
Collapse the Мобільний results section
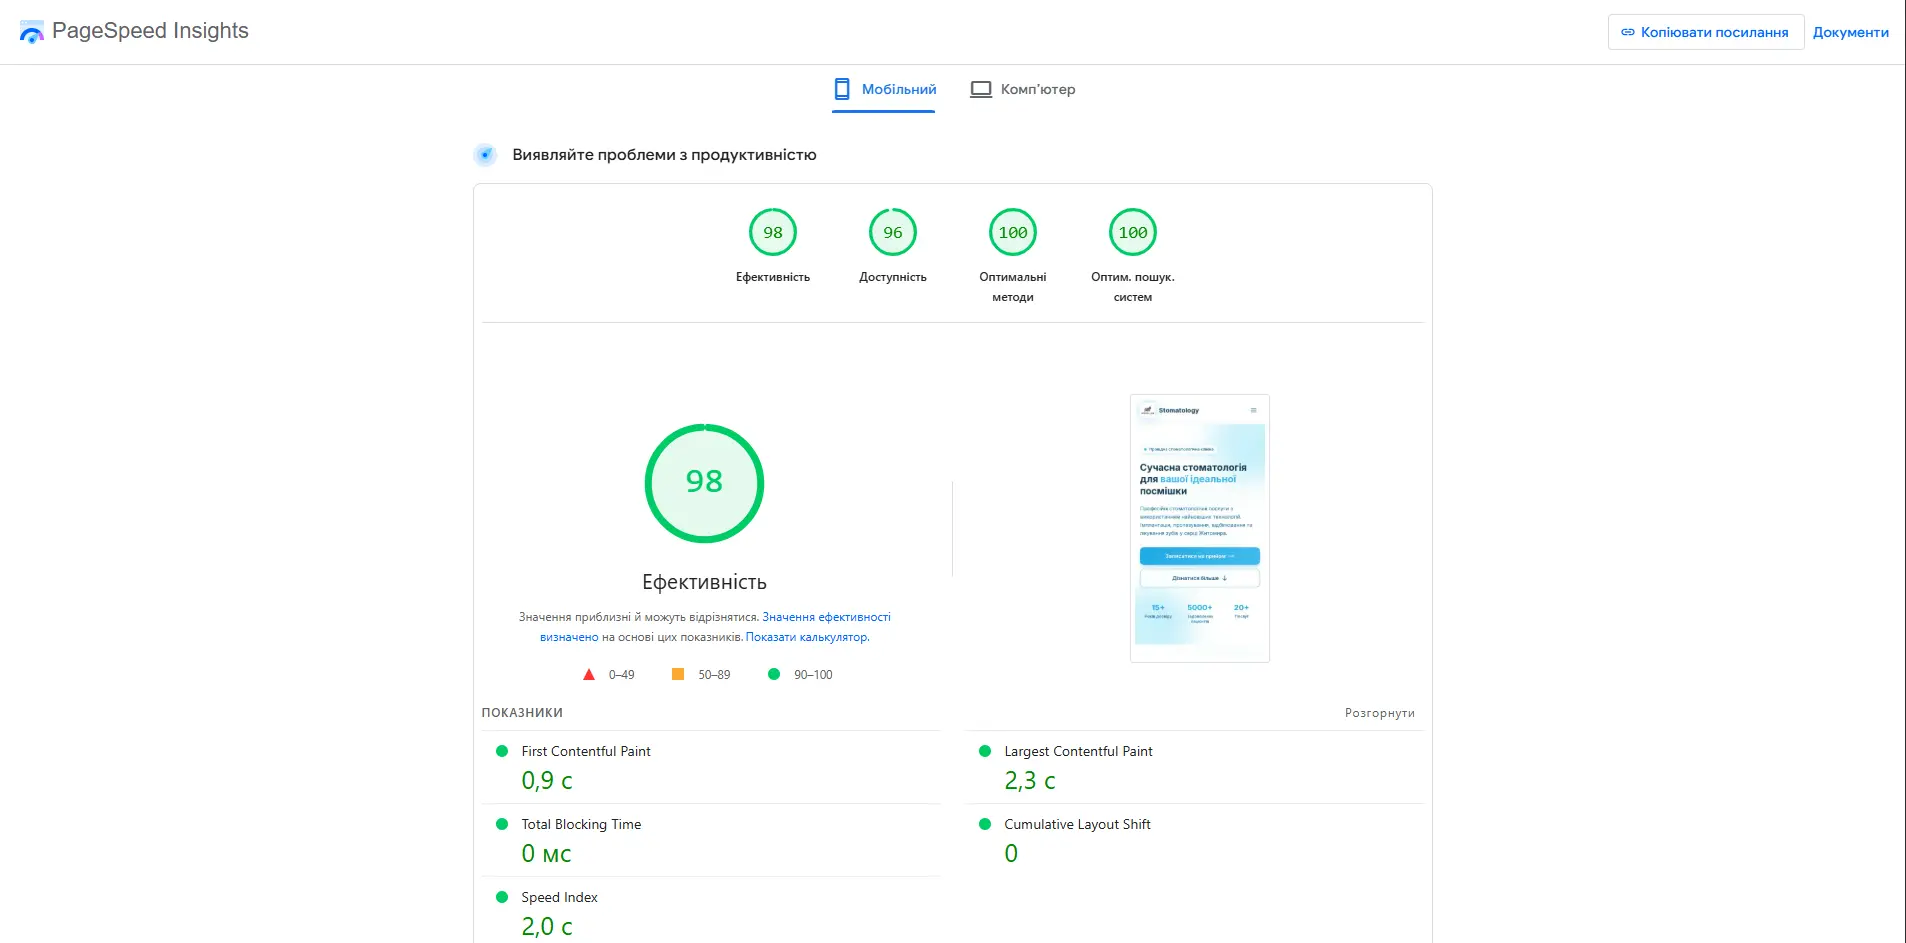point(883,89)
